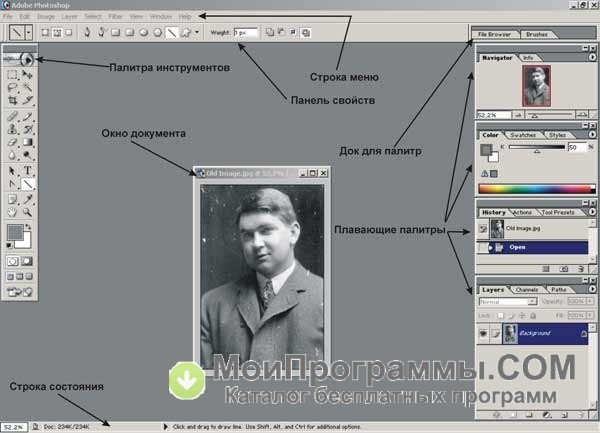Toggle Lock position icon in Layers
600x433 pixels.
point(522,316)
